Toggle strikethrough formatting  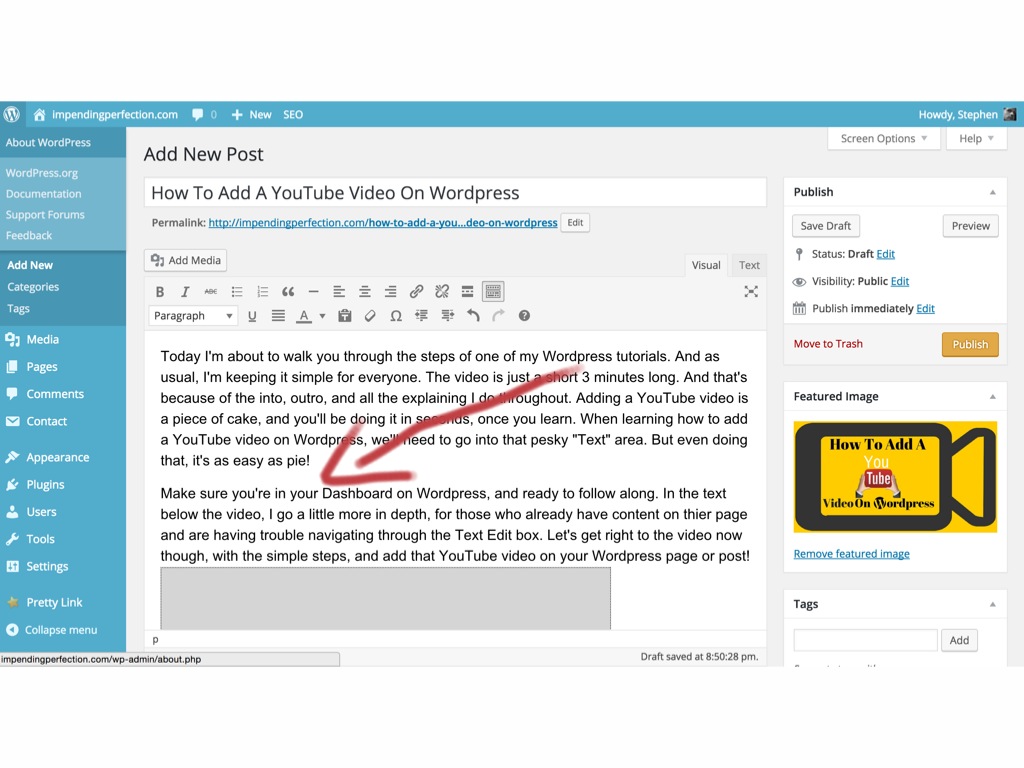coord(211,292)
